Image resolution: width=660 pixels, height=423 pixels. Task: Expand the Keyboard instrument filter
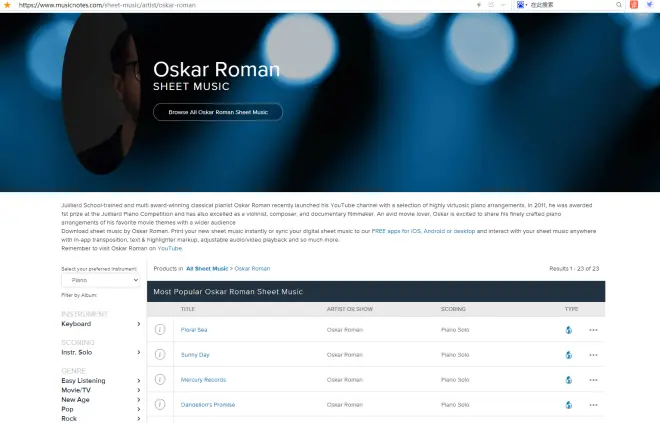[x=101, y=324]
